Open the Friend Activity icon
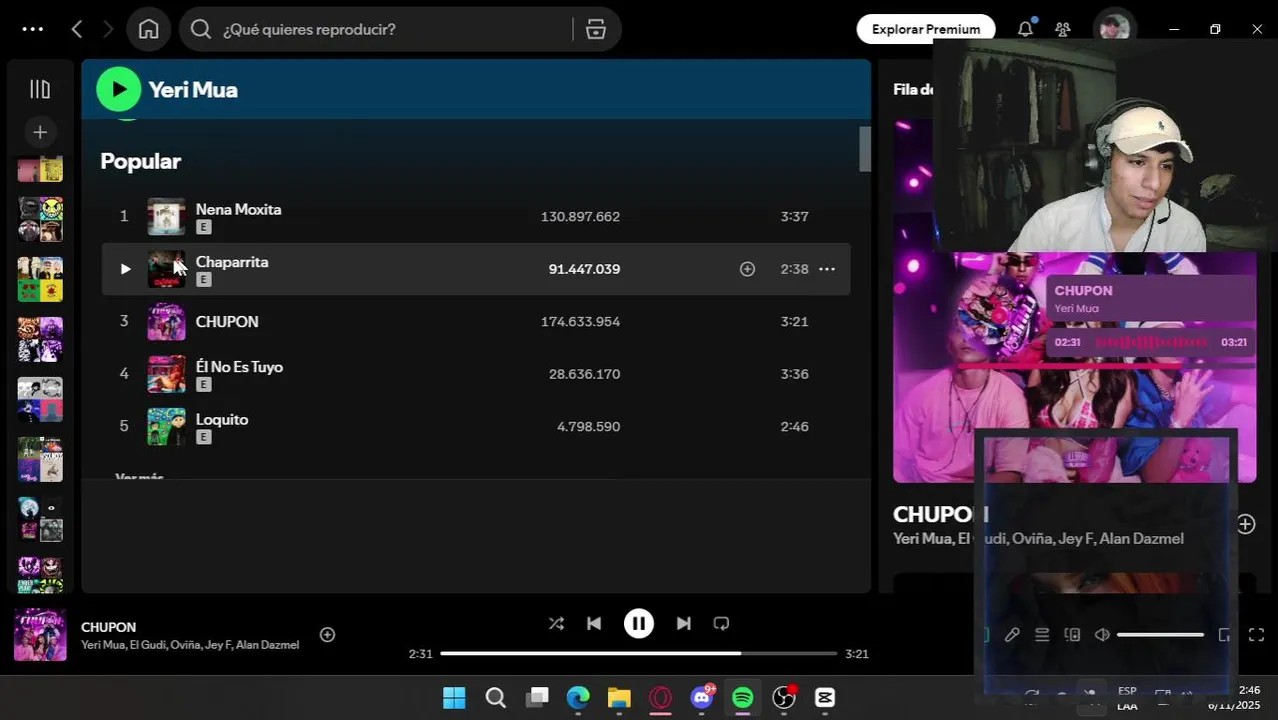The height and width of the screenshot is (720, 1278). tap(1063, 29)
